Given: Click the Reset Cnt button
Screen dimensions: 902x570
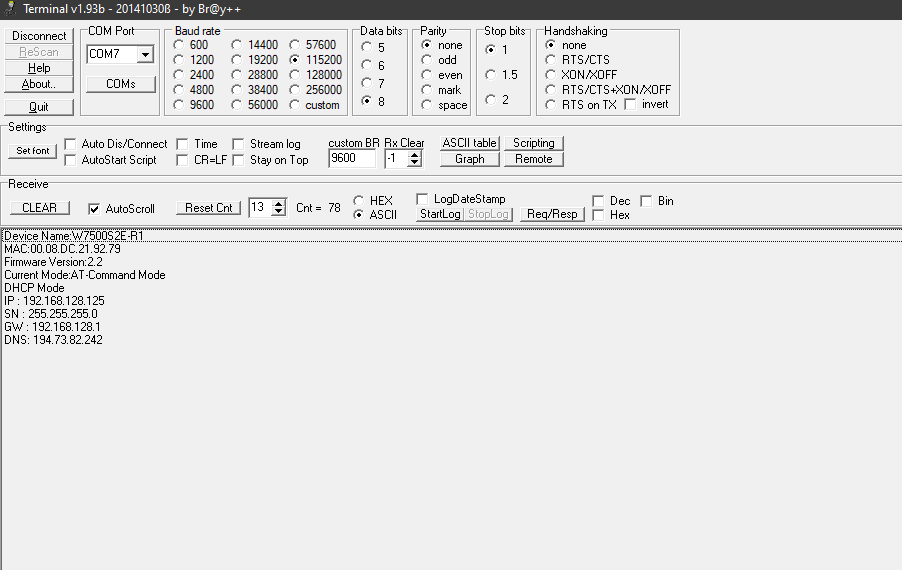Looking at the screenshot, I should tap(208, 208).
